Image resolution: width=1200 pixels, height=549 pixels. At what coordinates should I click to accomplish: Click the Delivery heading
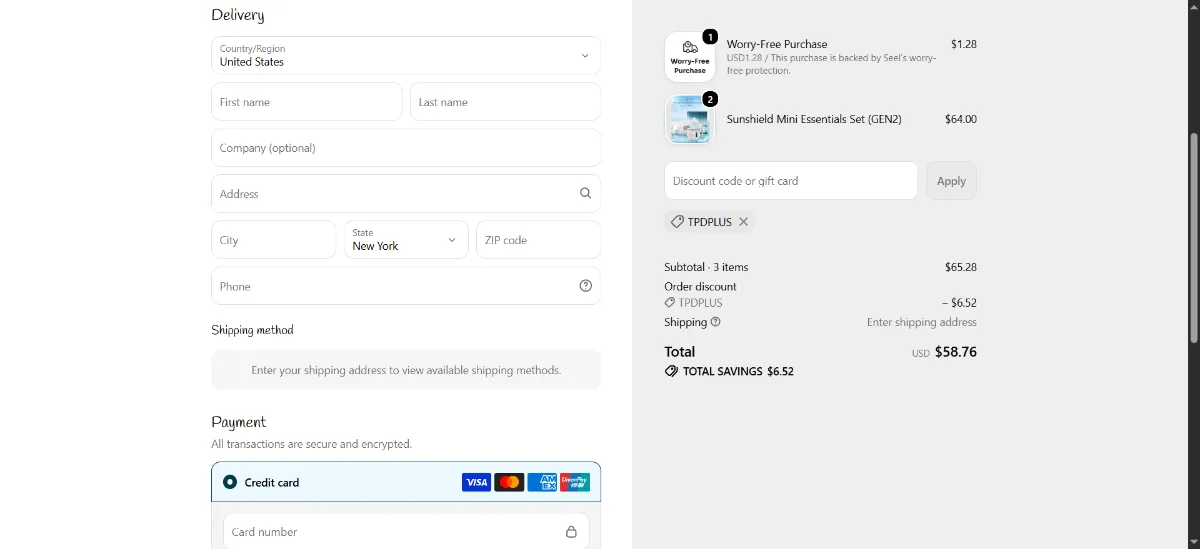(238, 15)
